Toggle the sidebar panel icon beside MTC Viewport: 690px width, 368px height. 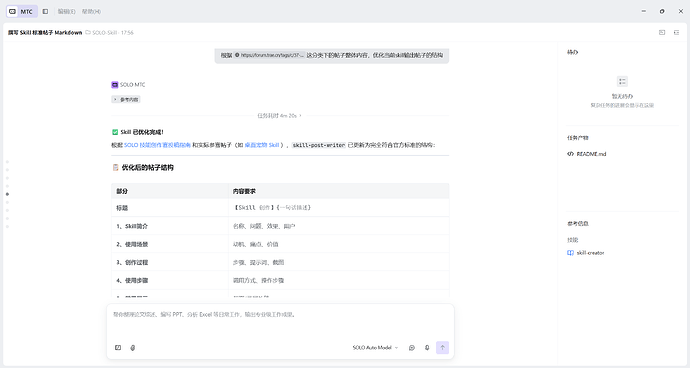pyautogui.click(x=45, y=11)
